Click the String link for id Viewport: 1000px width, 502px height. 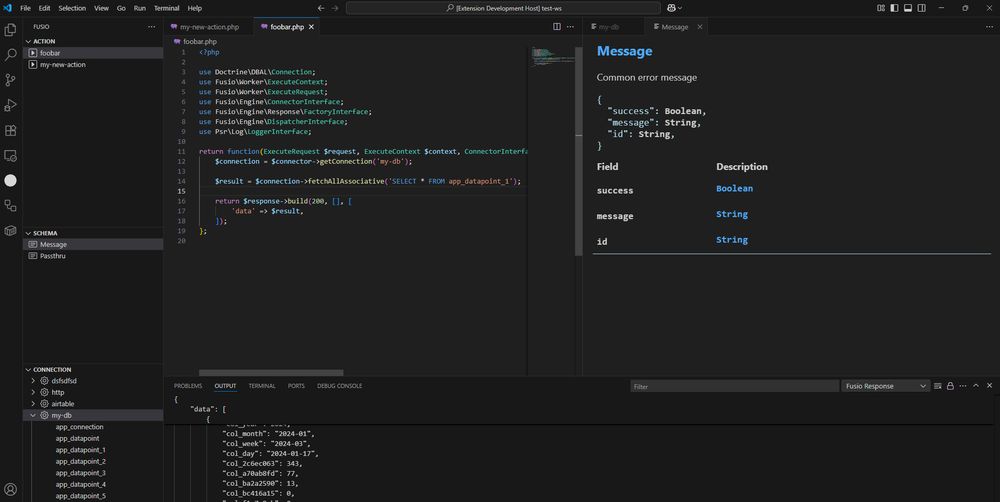coord(732,240)
